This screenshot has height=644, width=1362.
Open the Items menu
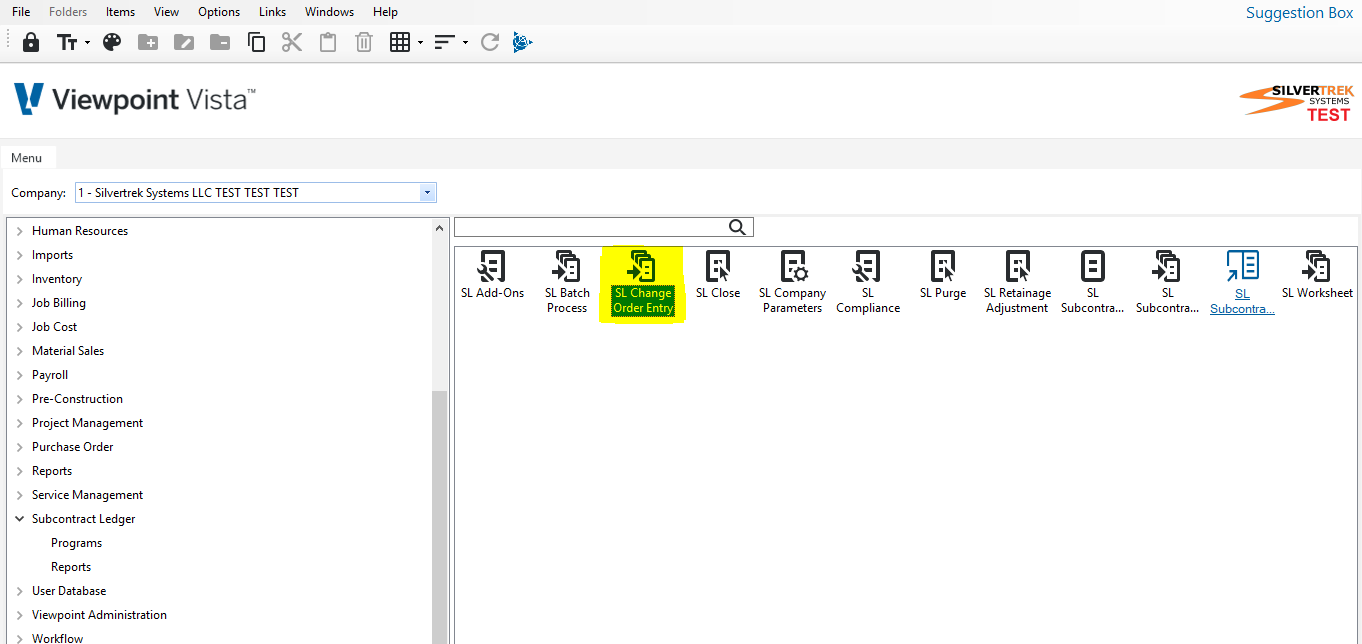(x=120, y=12)
